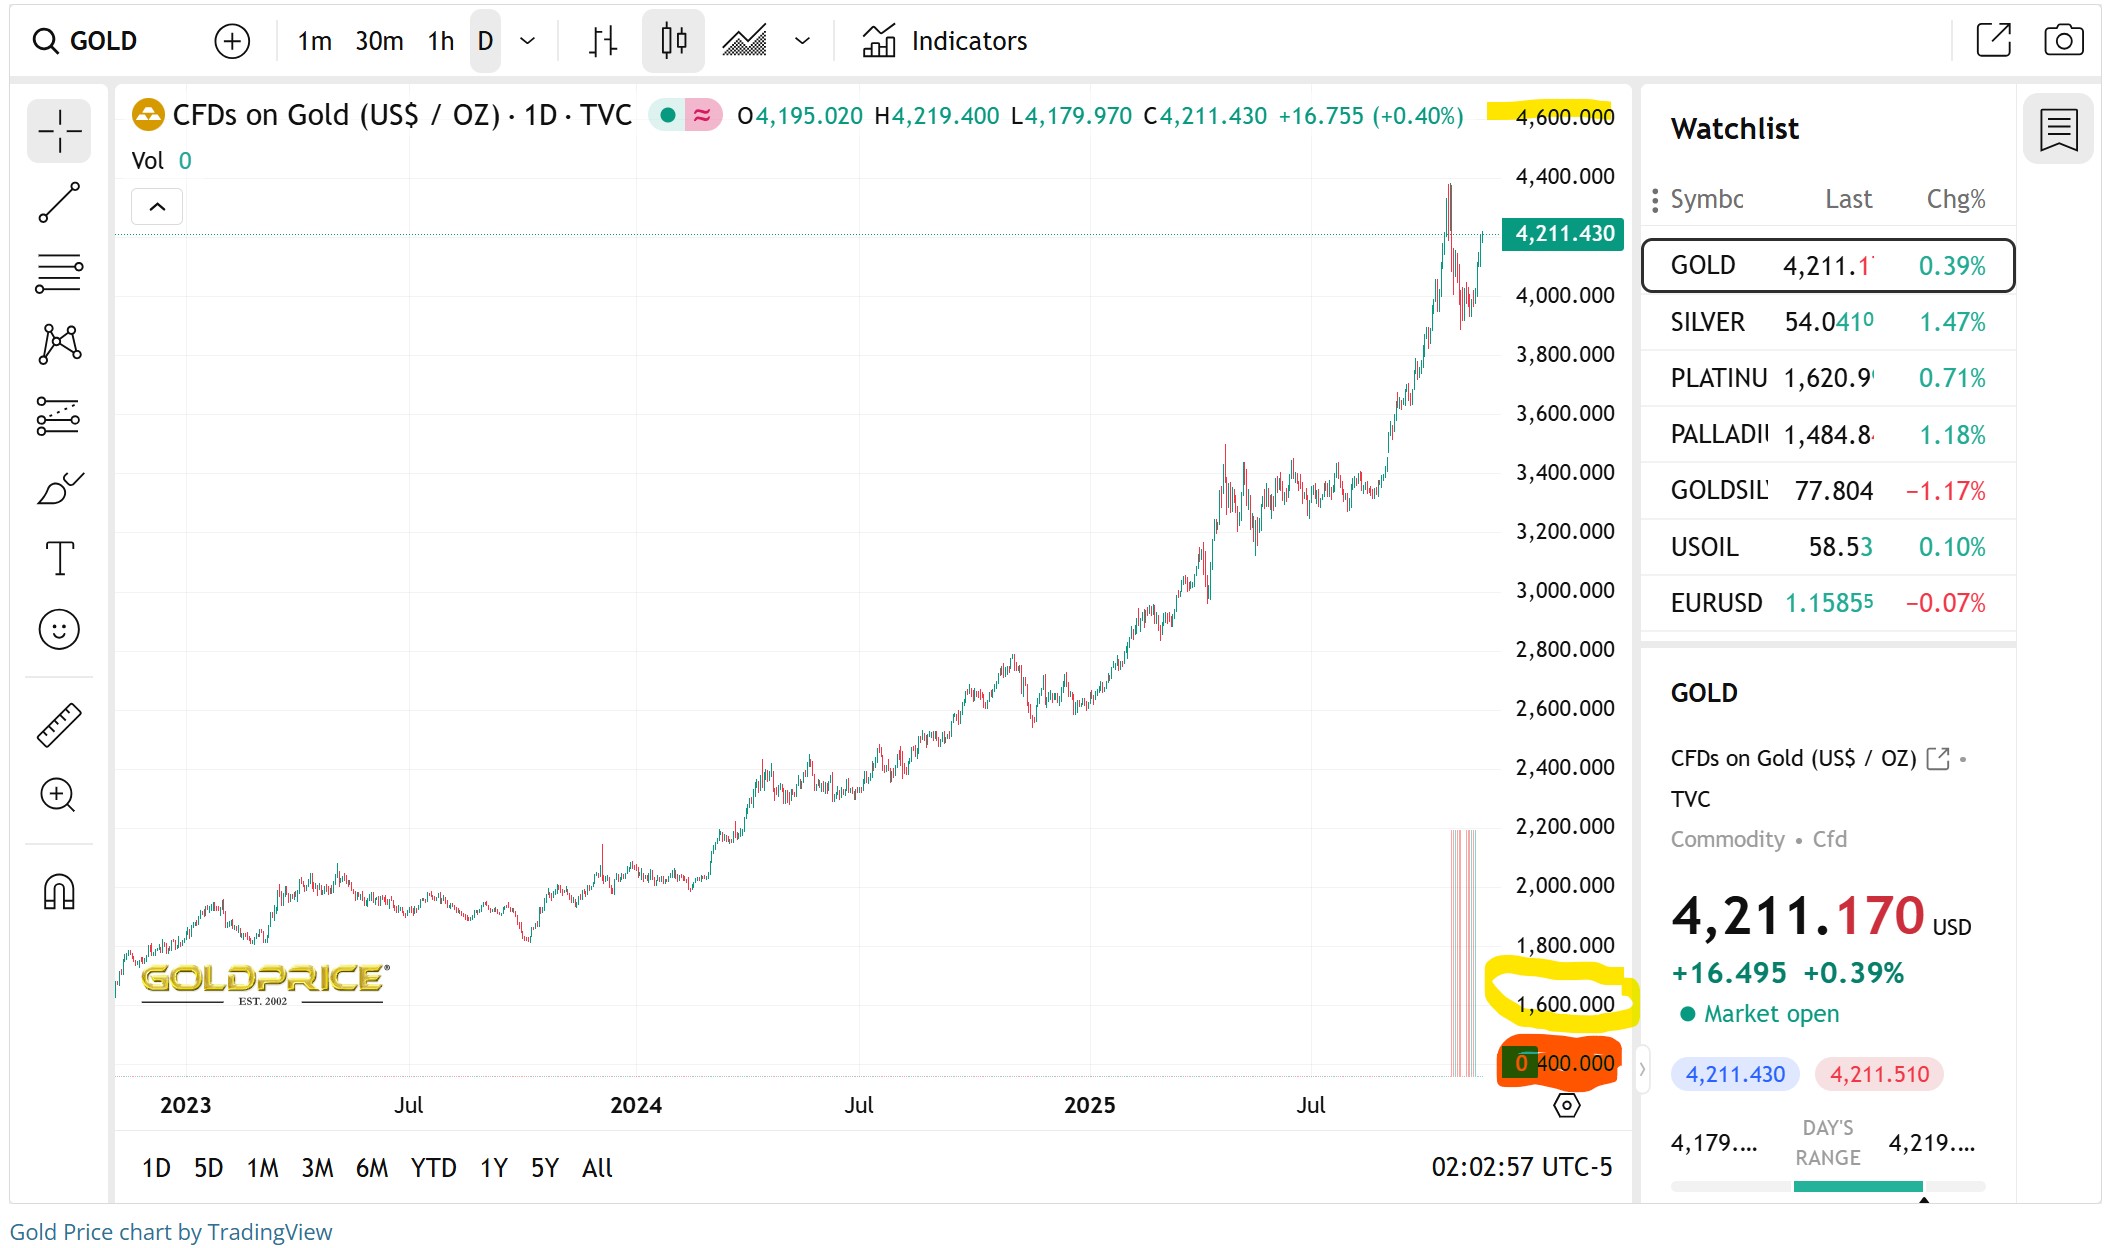Open Gold Price chart by TradingView link

coord(171,1232)
